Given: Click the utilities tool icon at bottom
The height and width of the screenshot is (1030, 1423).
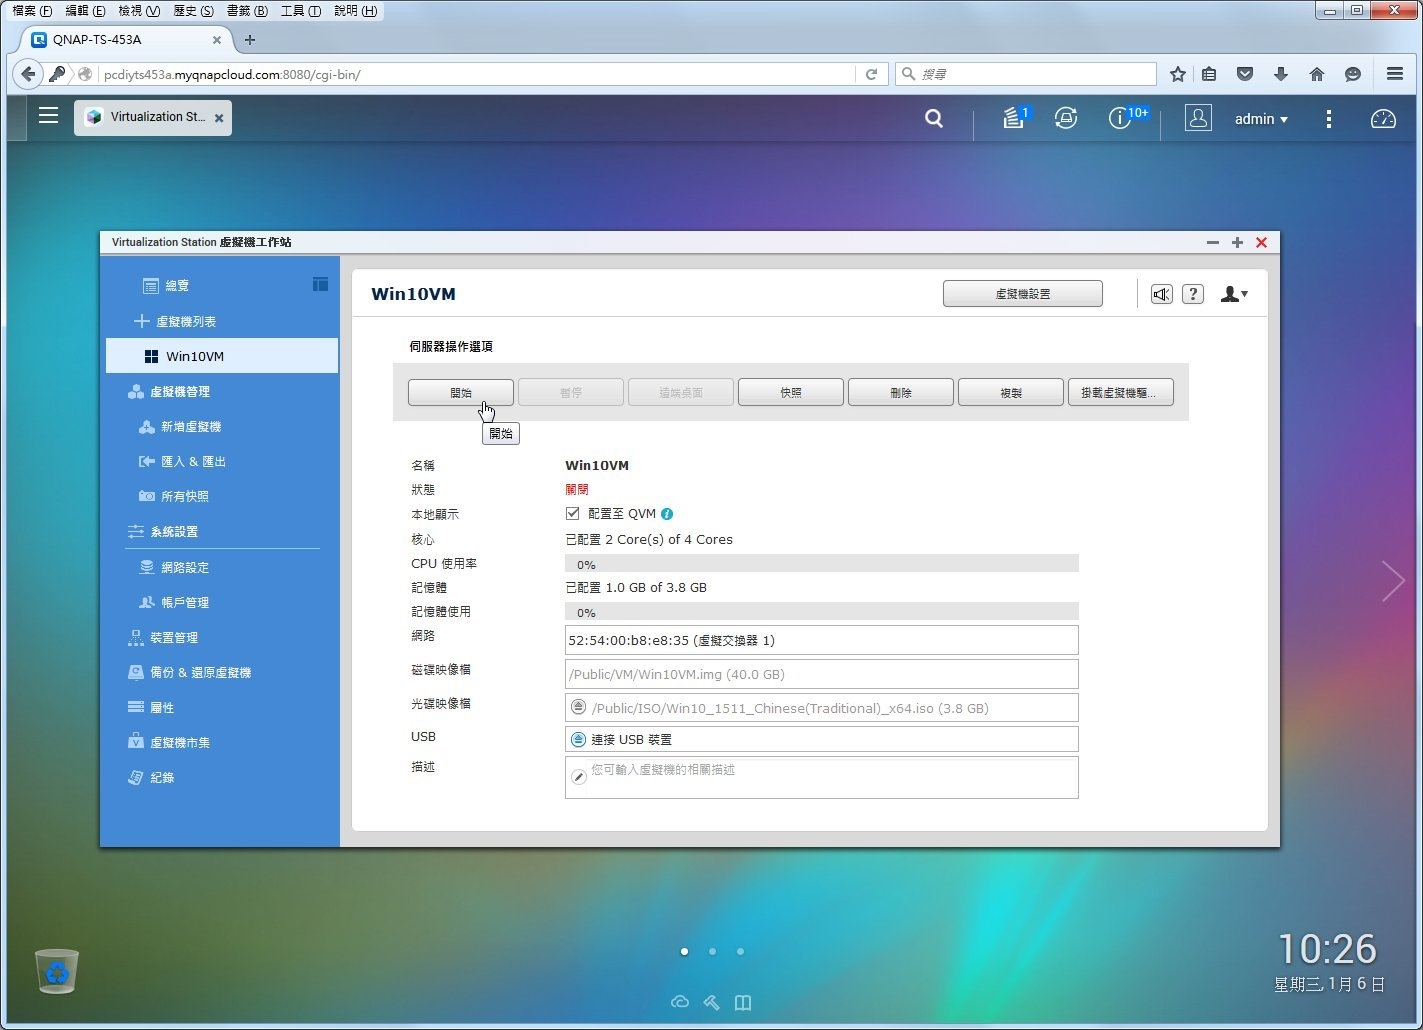Looking at the screenshot, I should tap(711, 1002).
